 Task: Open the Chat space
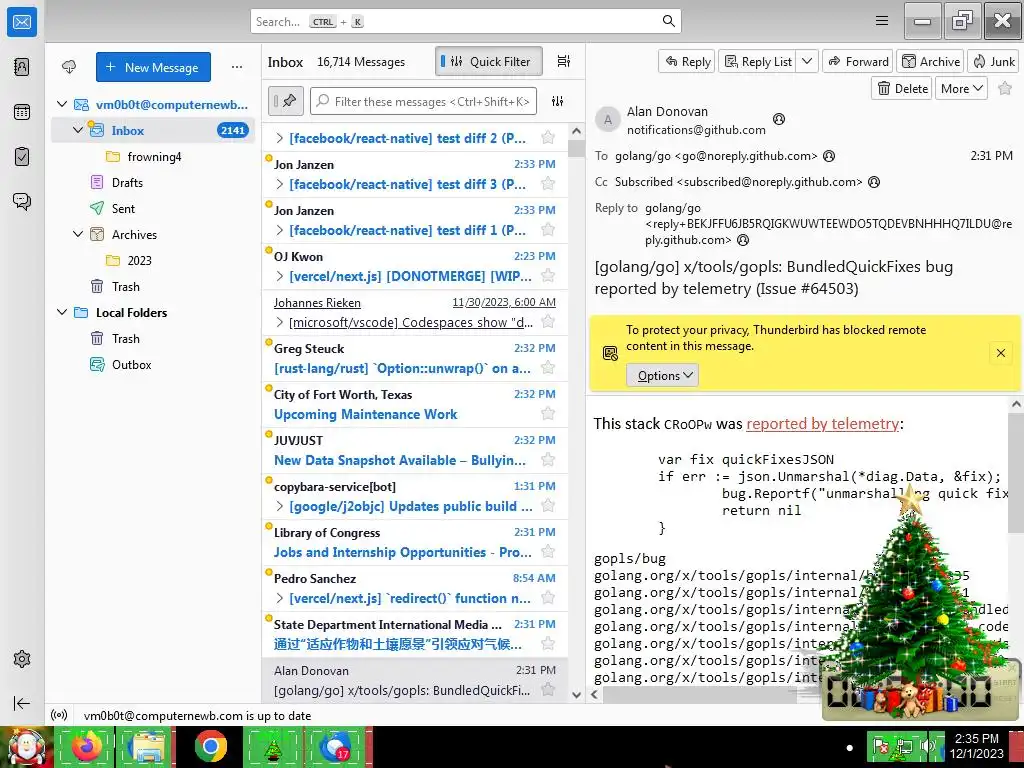[x=22, y=201]
